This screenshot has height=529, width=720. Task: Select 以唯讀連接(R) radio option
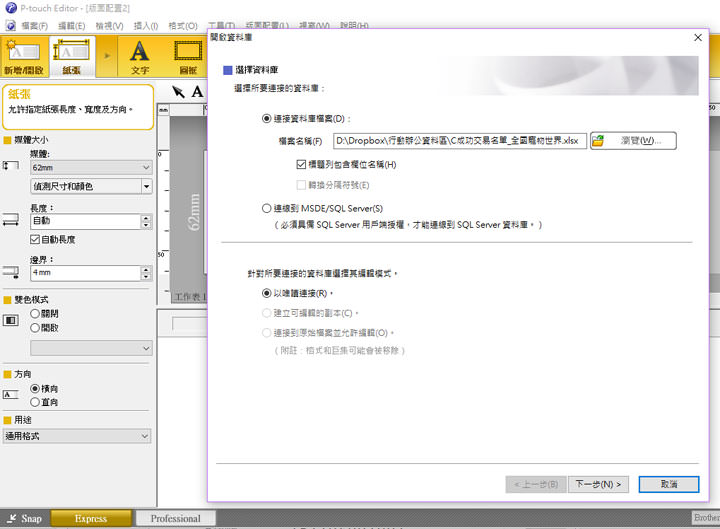[x=266, y=293]
